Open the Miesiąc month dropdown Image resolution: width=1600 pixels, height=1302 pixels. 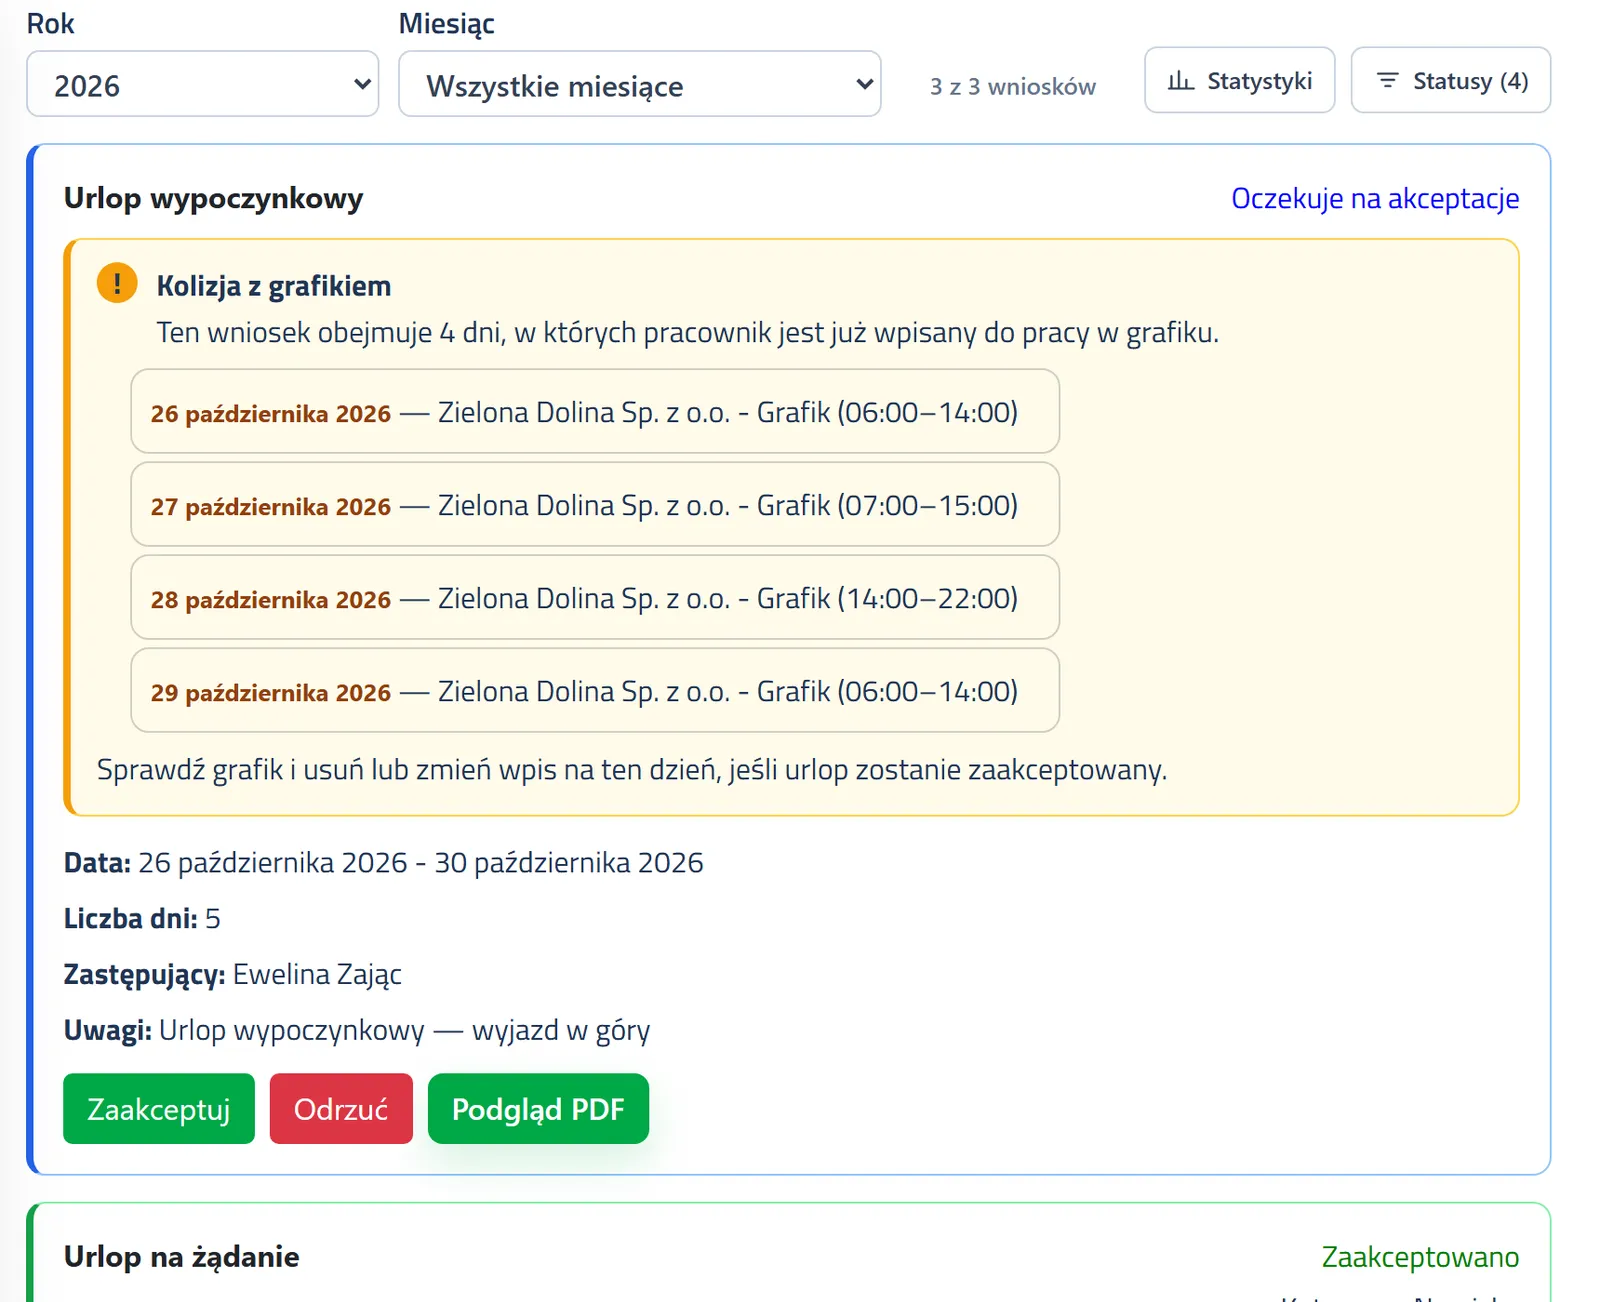pyautogui.click(x=640, y=84)
